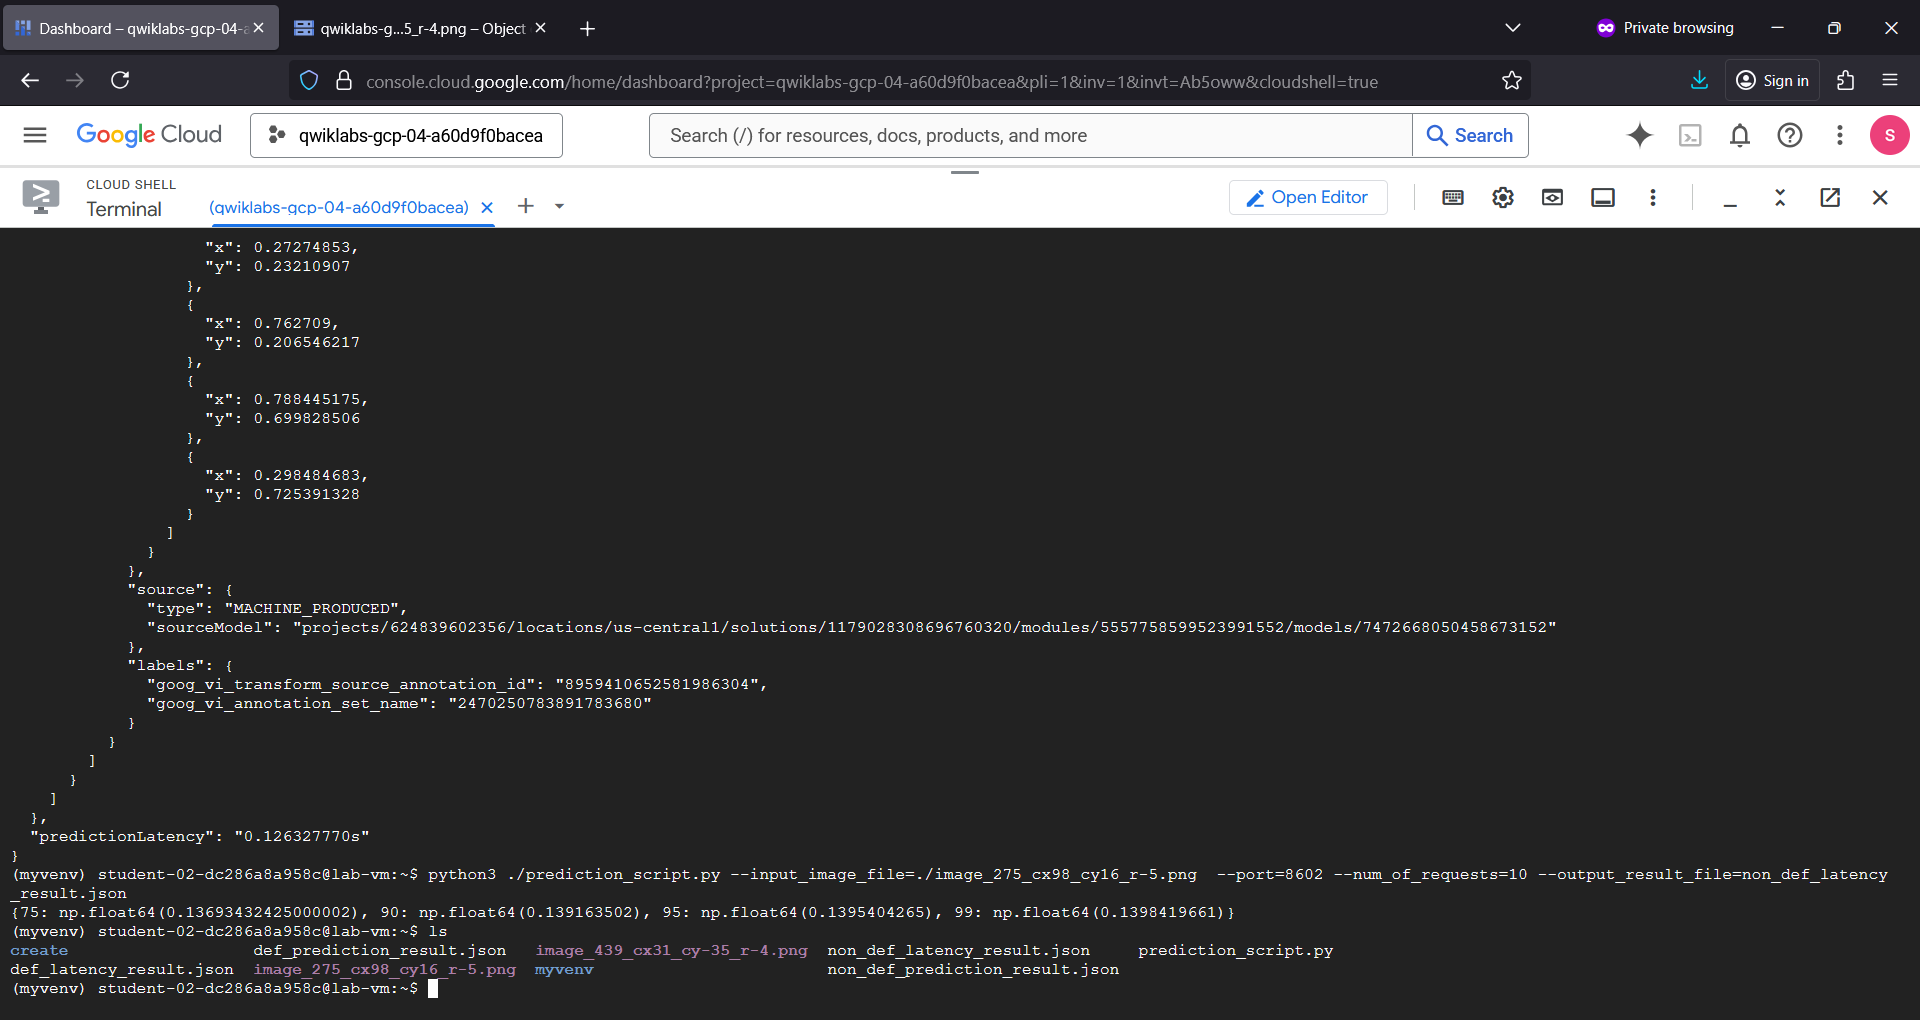Click the Open Editor button
1920x1020 pixels.
click(x=1308, y=197)
